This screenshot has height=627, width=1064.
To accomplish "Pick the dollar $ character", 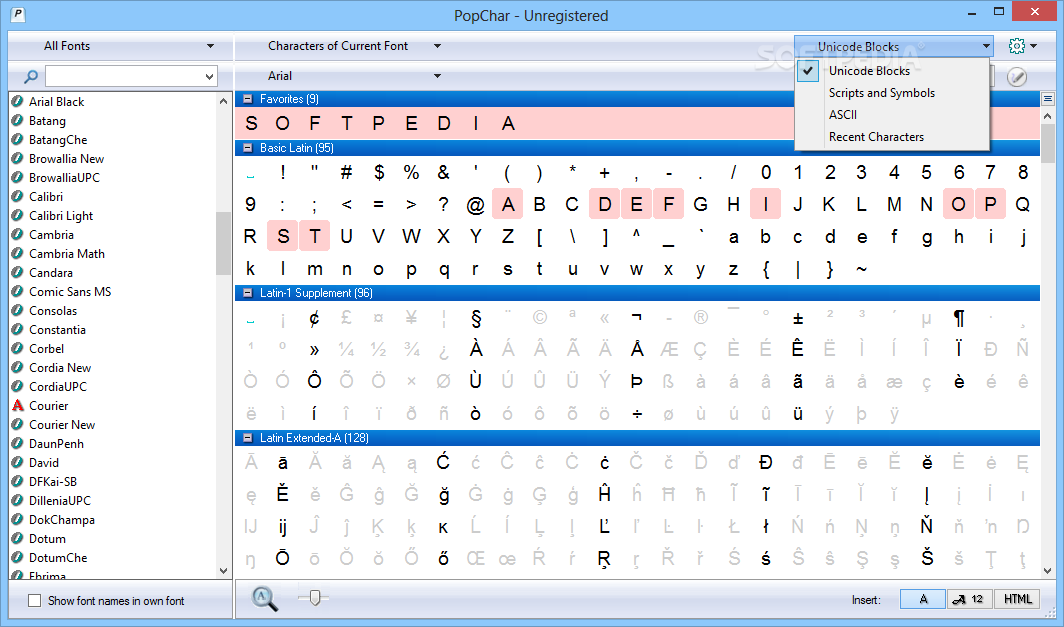I will (379, 172).
